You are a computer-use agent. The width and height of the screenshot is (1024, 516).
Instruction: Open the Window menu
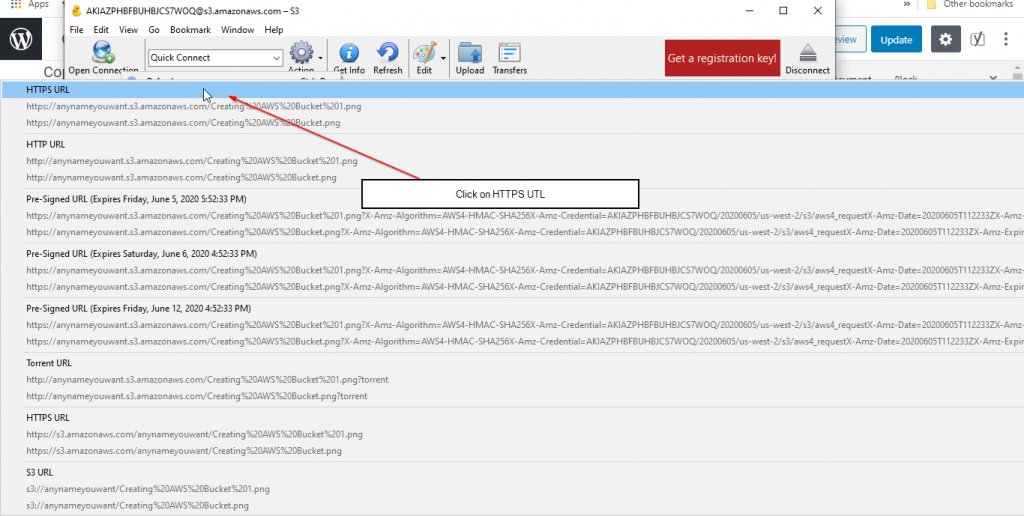click(238, 29)
